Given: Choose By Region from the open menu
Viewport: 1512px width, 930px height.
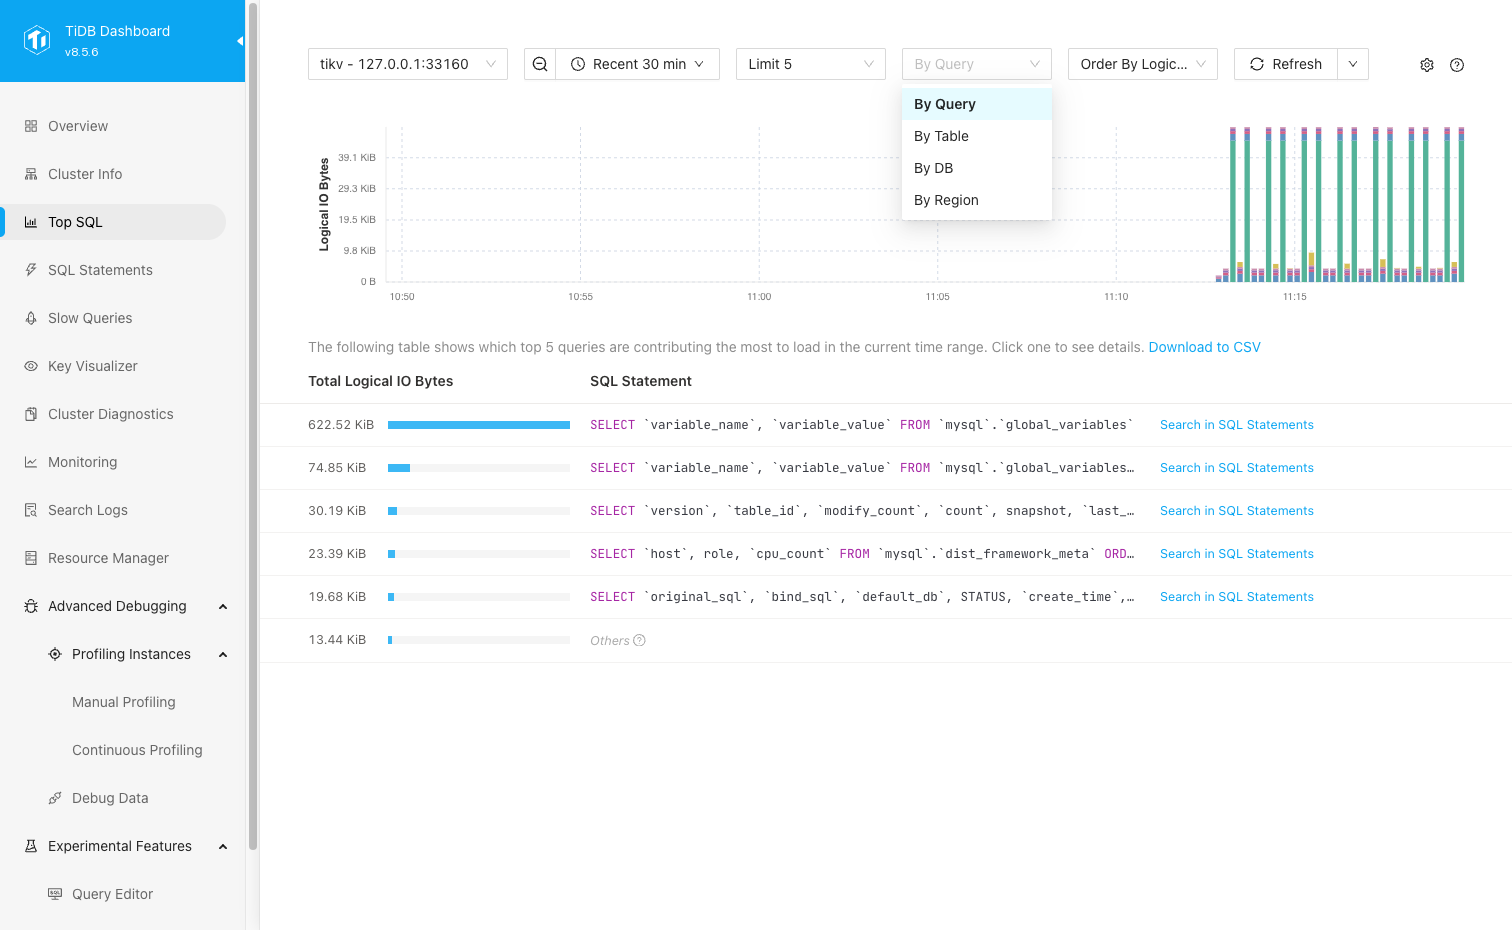Looking at the screenshot, I should coord(946,199).
